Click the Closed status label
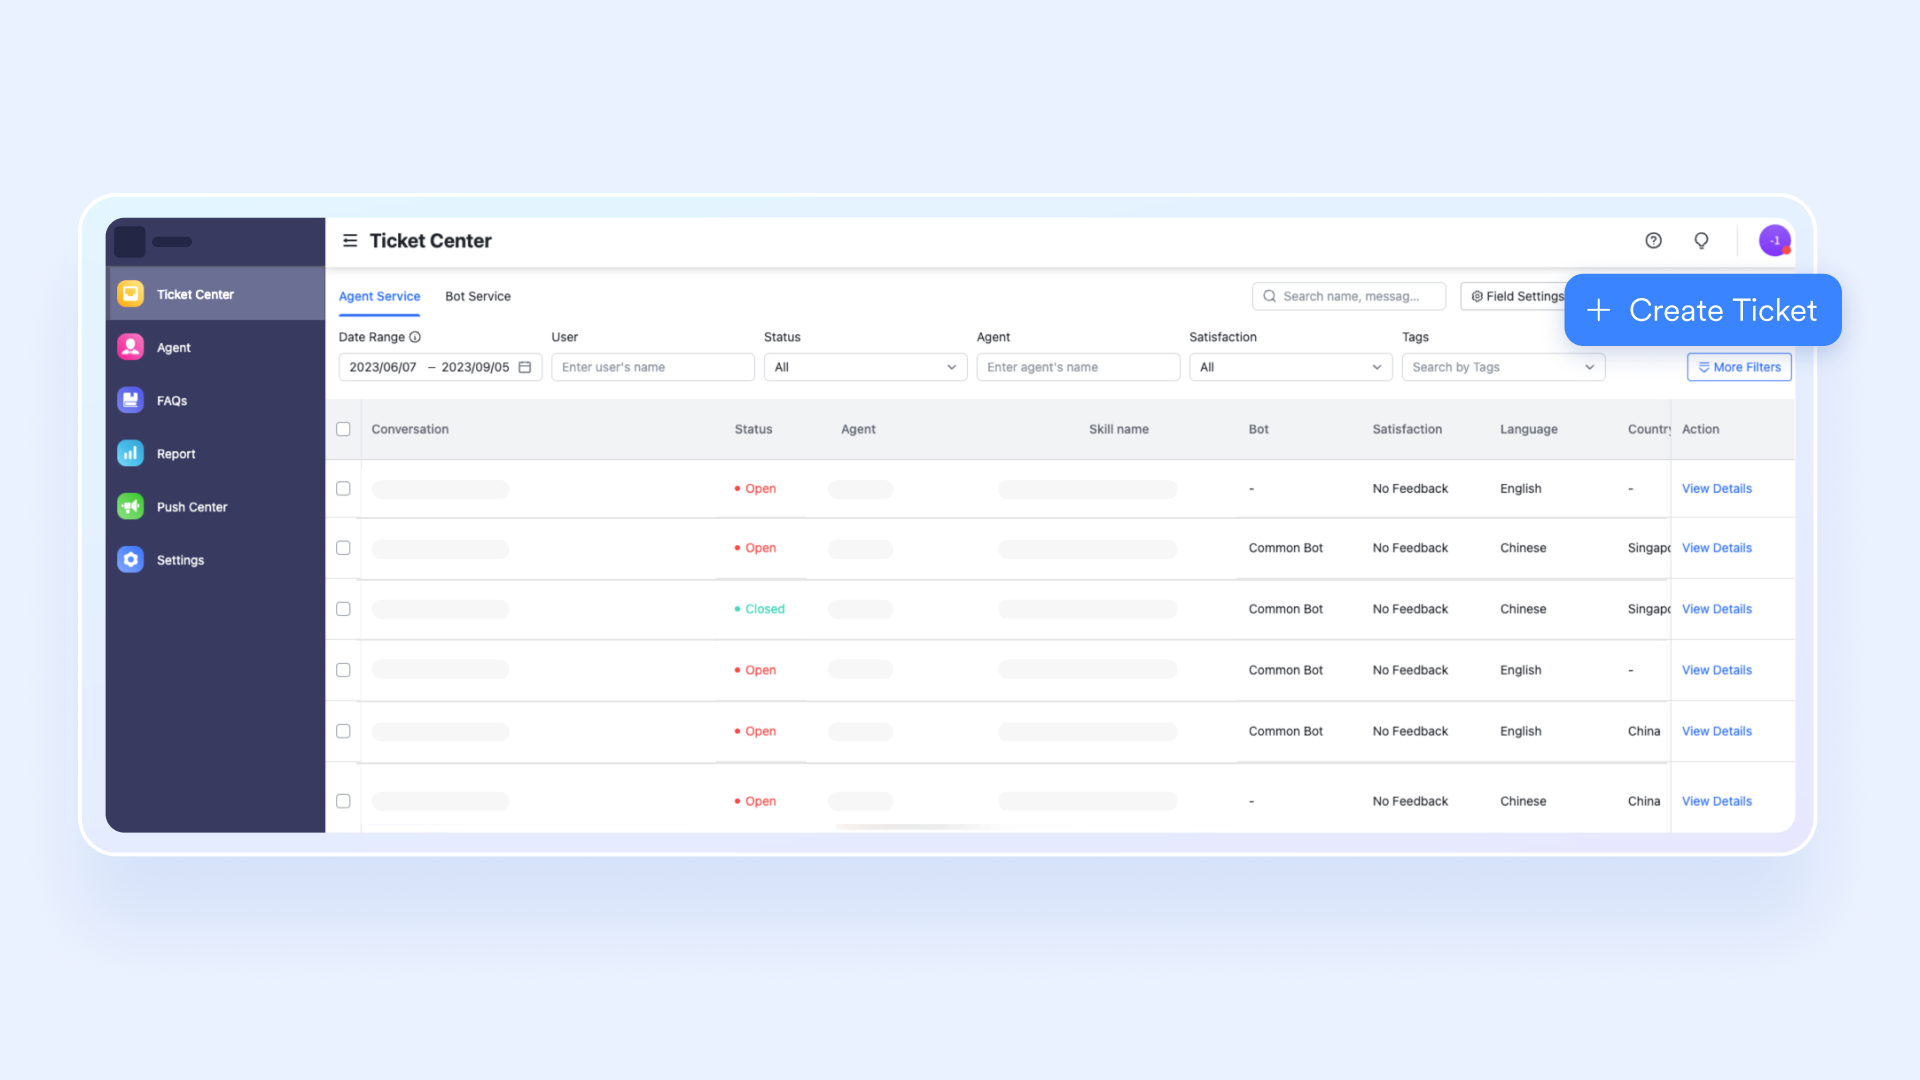Viewport: 1920px width, 1080px height. pos(760,609)
